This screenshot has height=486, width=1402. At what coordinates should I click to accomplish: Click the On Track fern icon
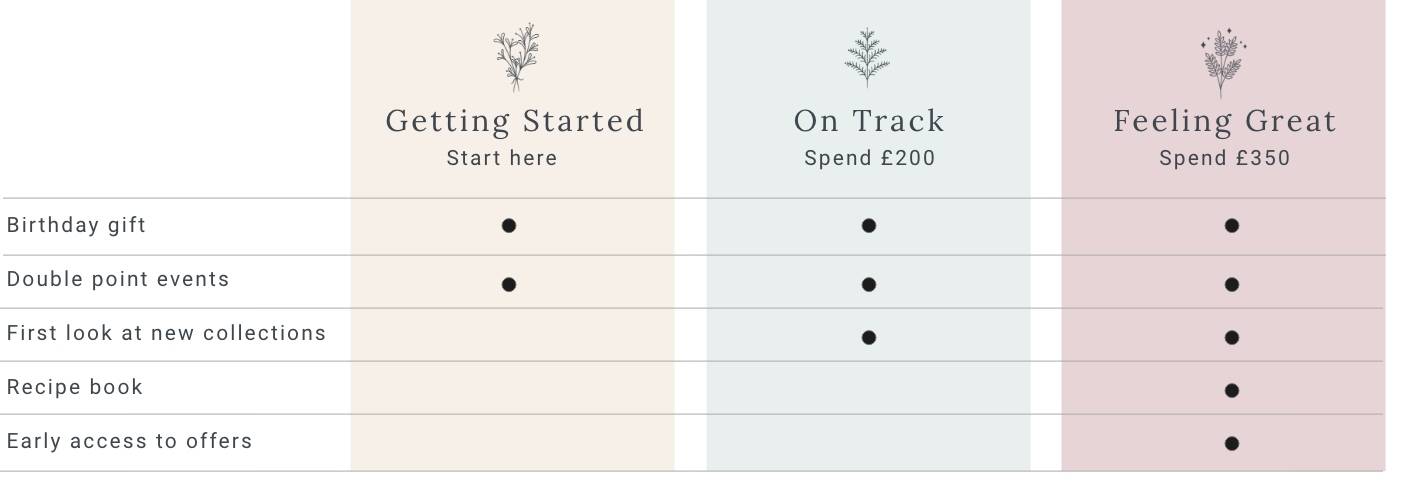pos(867,58)
